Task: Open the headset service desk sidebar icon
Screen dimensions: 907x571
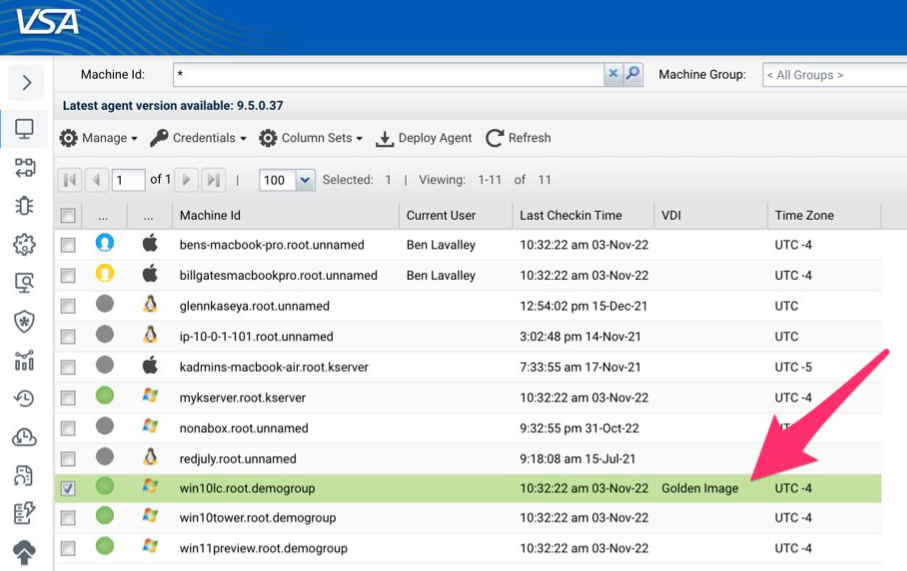Action: point(24,475)
